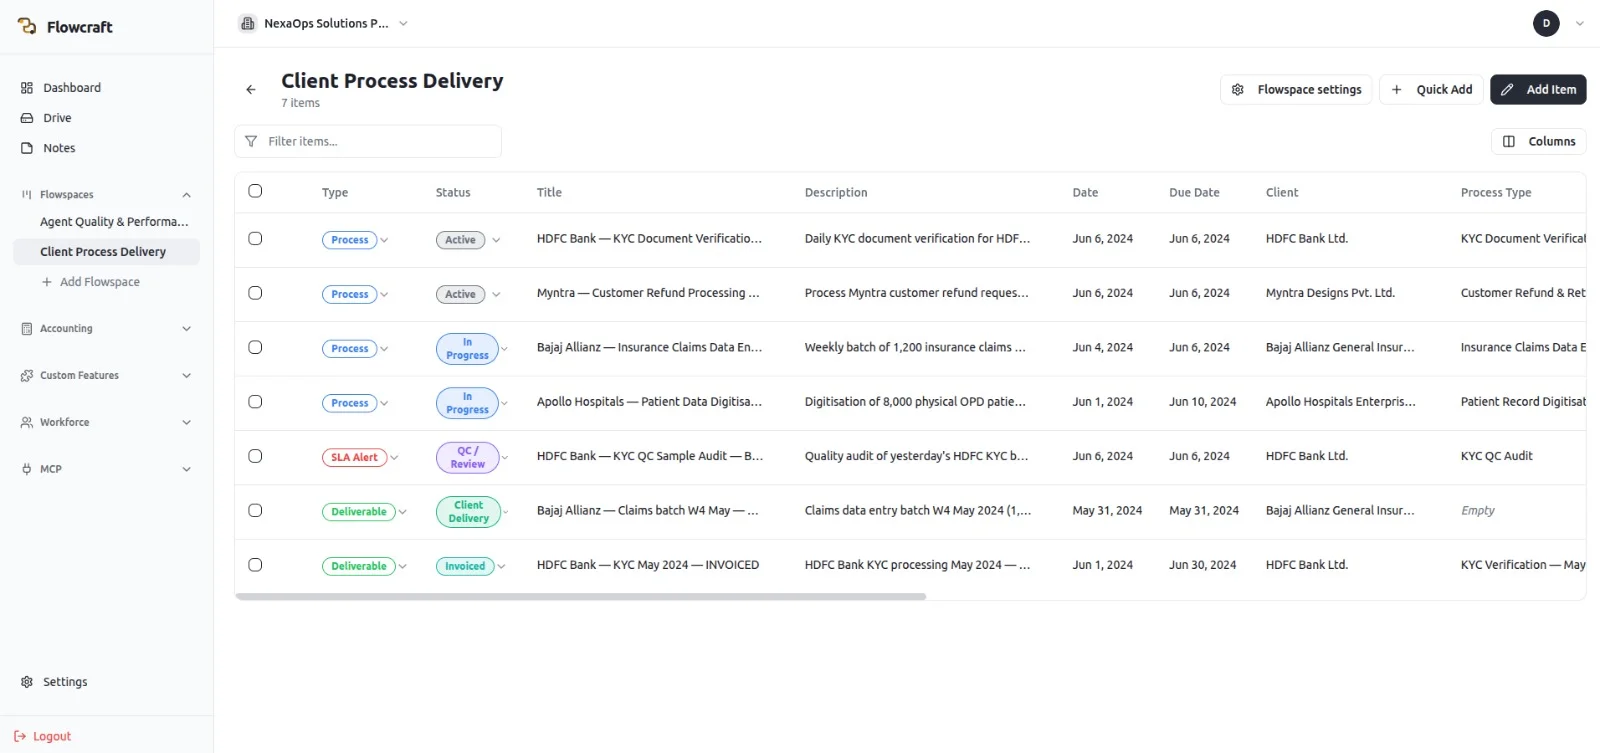Click the Logout arrow icon

click(20, 737)
